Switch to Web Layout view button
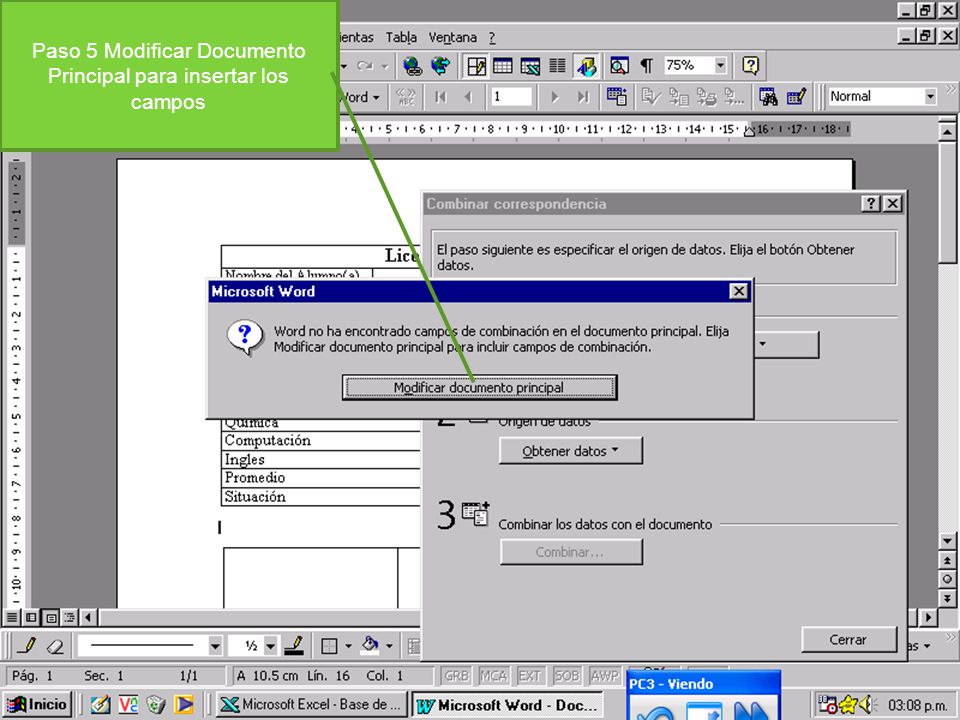This screenshot has width=960, height=720. click(x=31, y=617)
